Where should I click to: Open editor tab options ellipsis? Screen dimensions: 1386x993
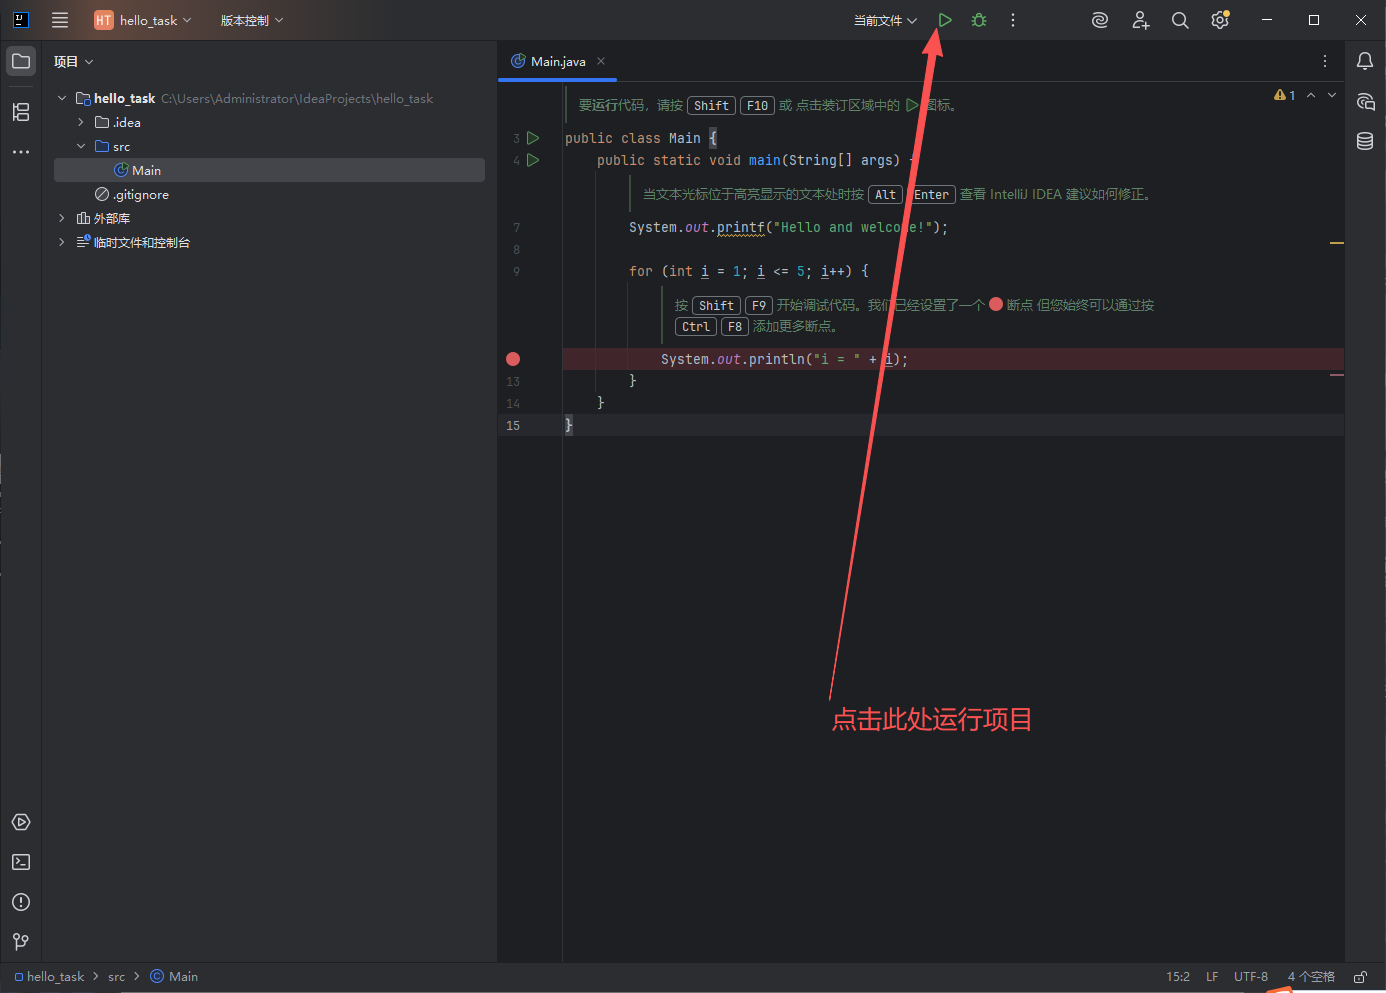[x=1325, y=61]
